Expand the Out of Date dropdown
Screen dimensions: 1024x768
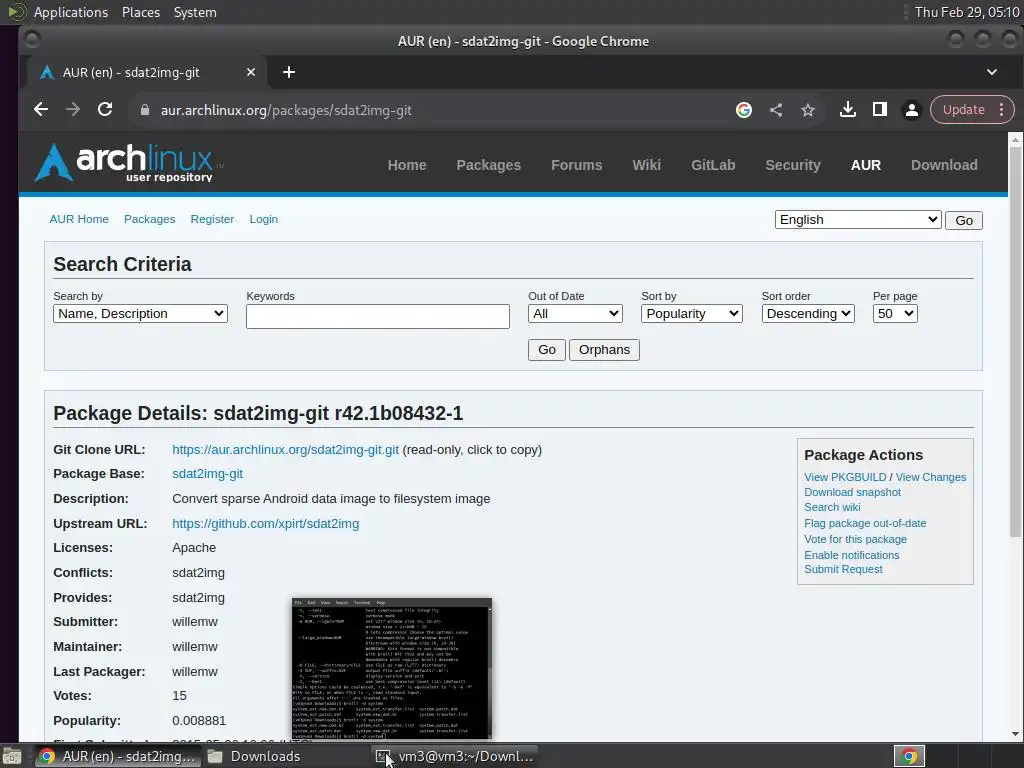(575, 313)
